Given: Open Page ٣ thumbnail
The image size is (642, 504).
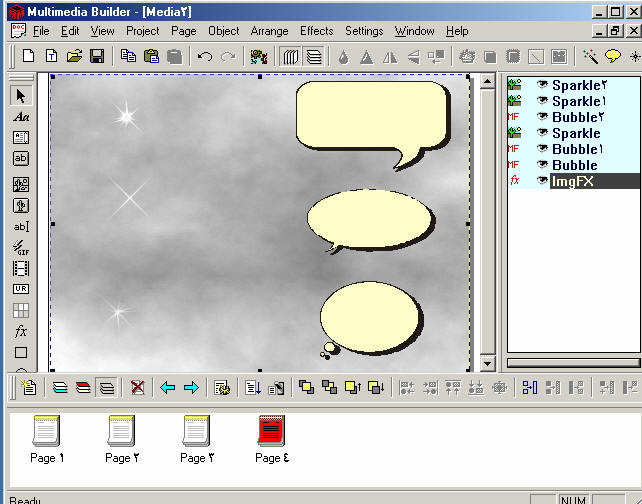Looking at the screenshot, I should (x=197, y=439).
